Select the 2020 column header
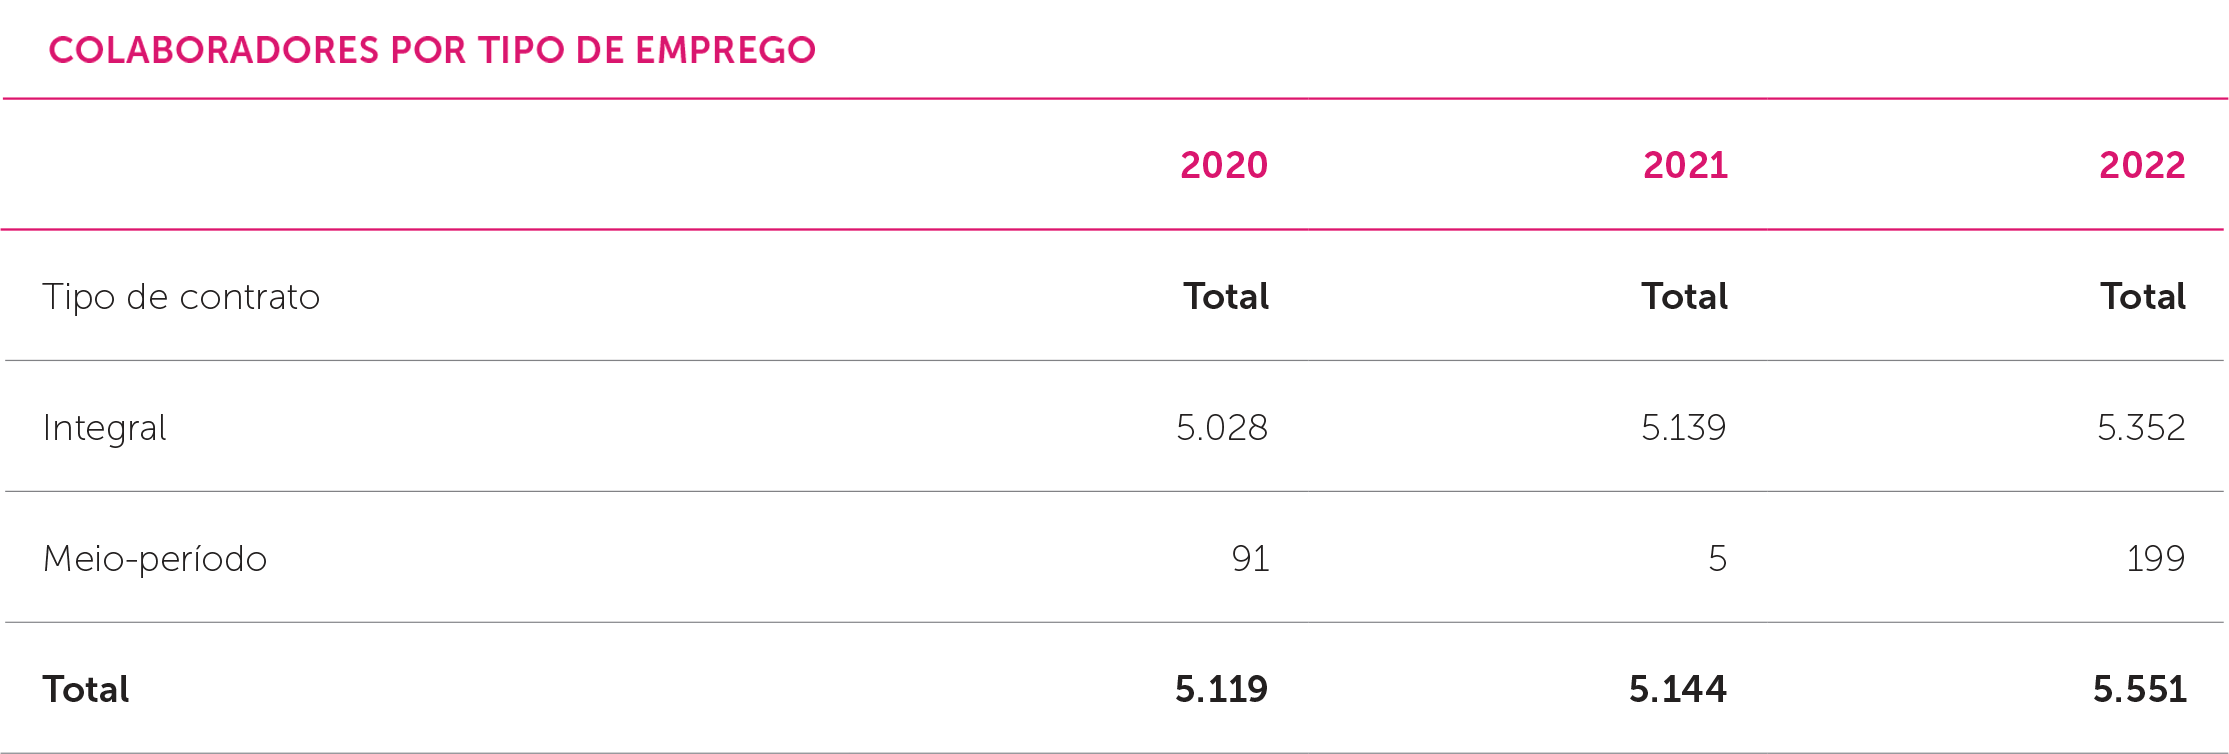 point(1223,165)
